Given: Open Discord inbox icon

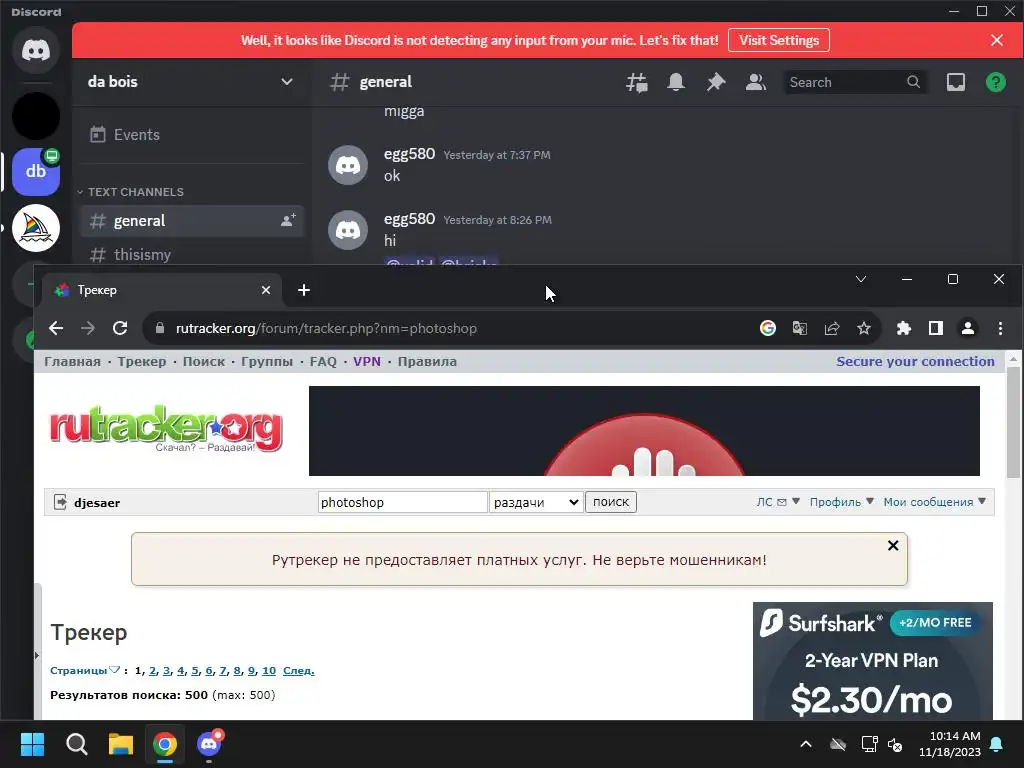Looking at the screenshot, I should (955, 82).
